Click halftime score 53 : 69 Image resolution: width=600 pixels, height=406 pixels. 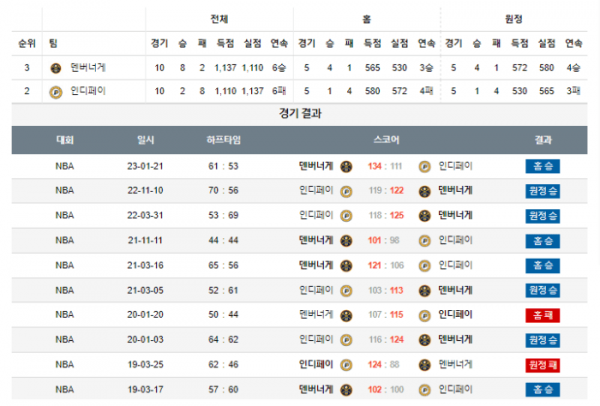point(223,215)
